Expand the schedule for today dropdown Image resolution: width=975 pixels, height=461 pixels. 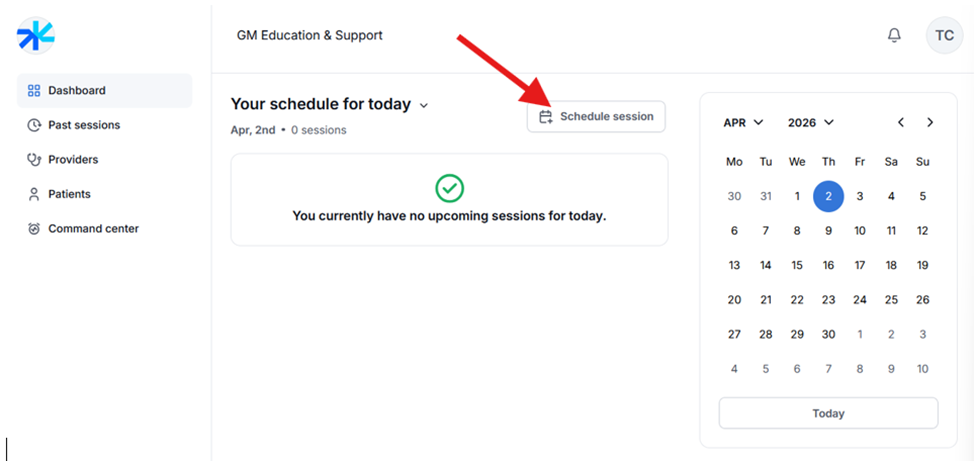point(424,105)
